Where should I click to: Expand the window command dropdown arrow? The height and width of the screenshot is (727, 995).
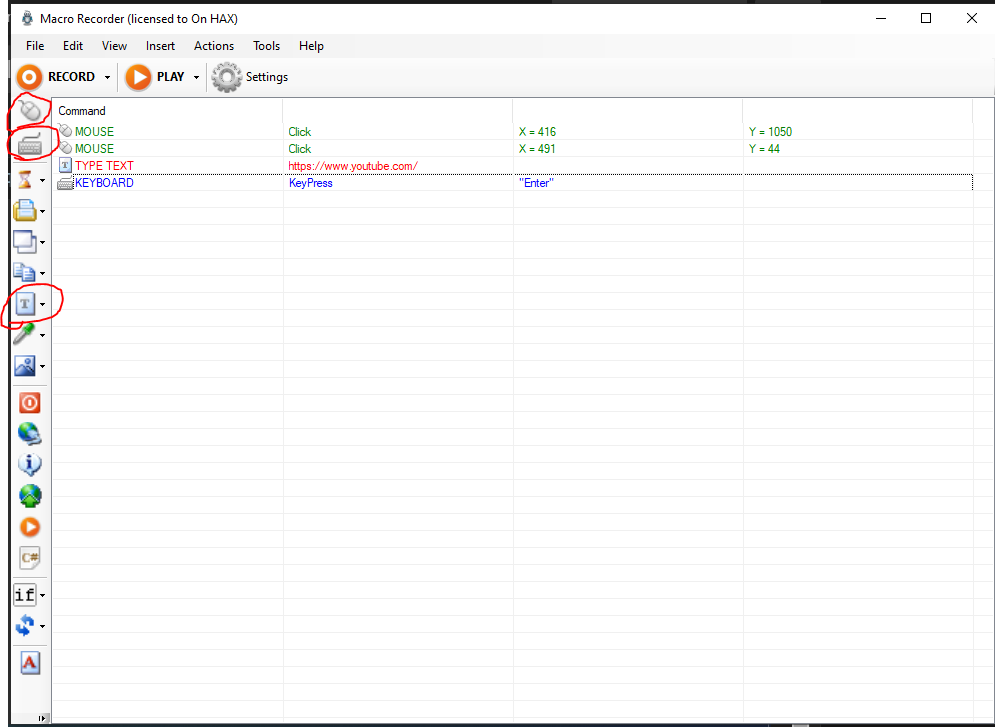[43, 242]
